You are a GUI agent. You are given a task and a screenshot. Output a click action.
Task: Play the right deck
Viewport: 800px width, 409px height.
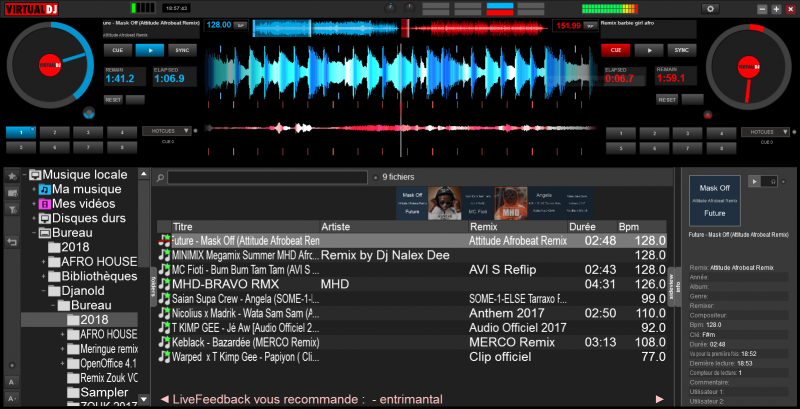pyautogui.click(x=649, y=50)
